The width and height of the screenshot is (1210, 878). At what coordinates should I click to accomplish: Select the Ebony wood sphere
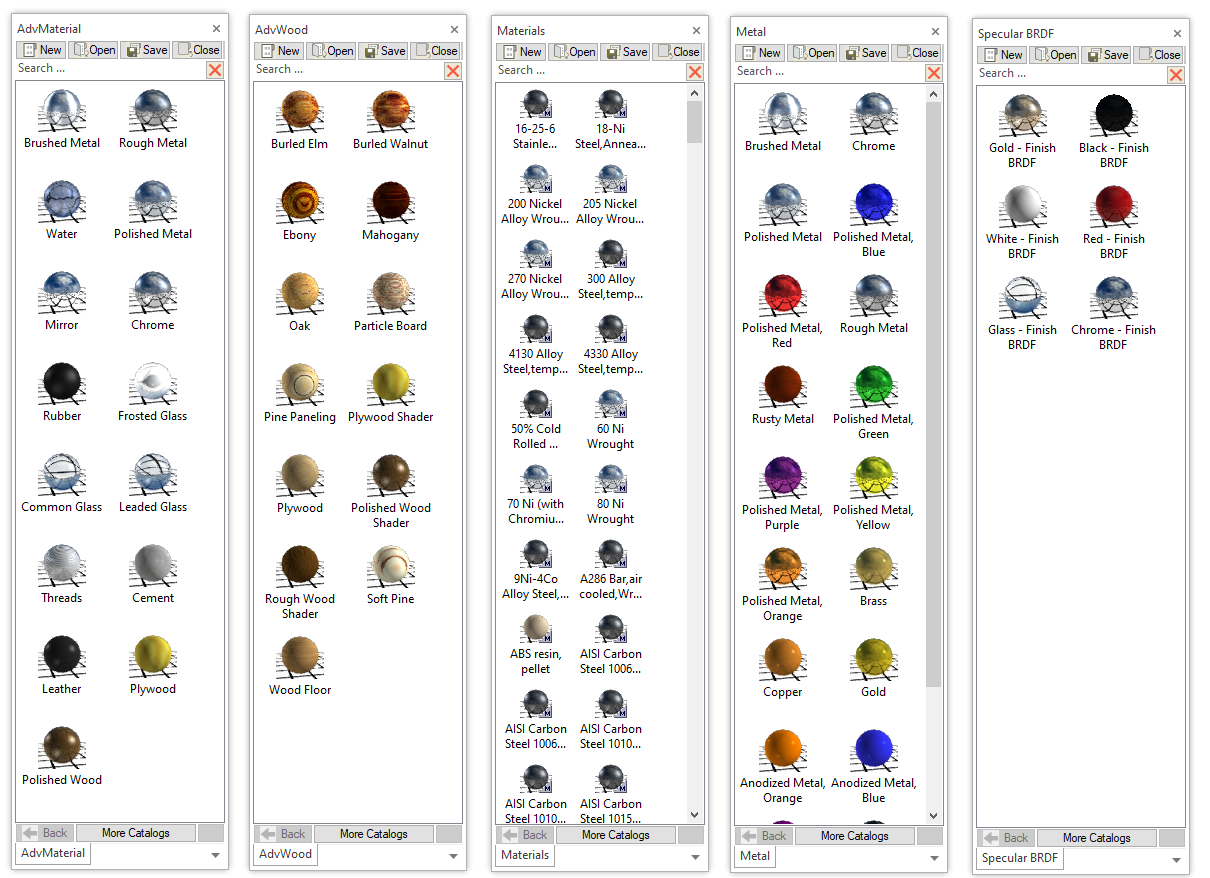pyautogui.click(x=300, y=211)
